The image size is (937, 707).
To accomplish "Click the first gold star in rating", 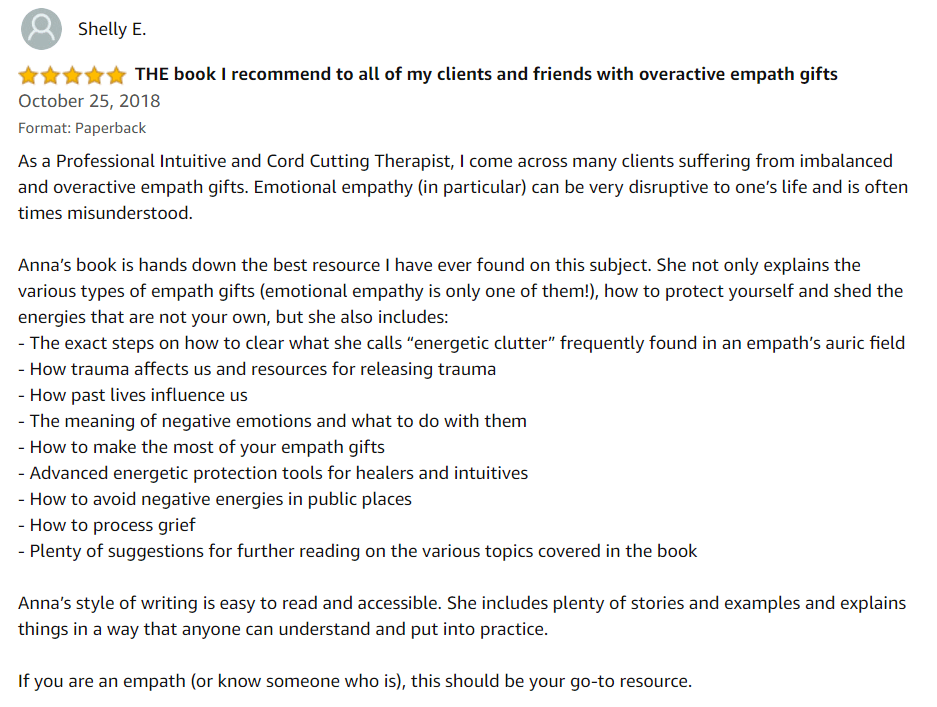I will point(28,75).
